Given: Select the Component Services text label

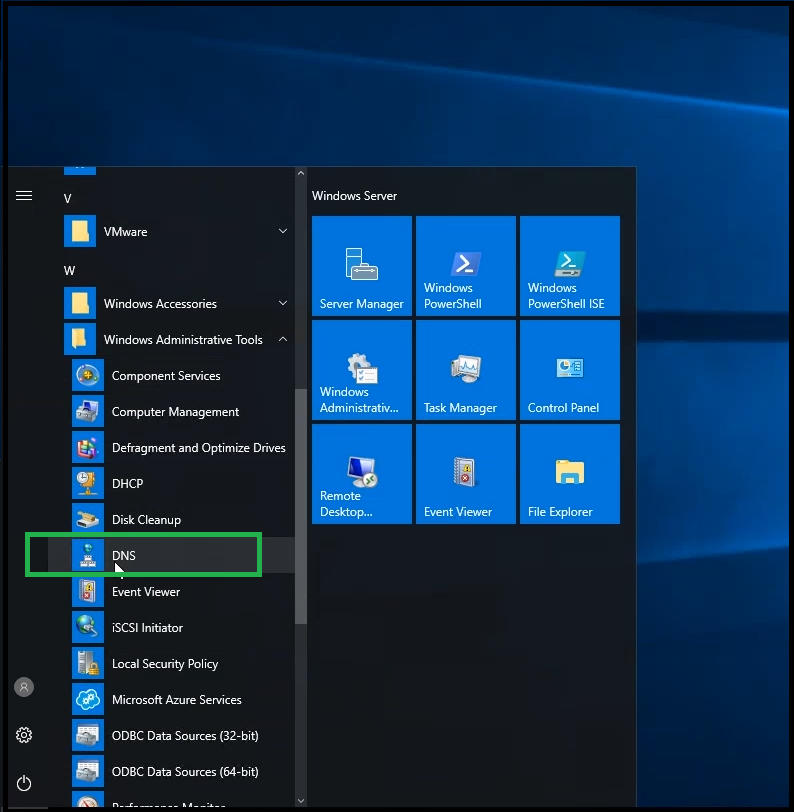Looking at the screenshot, I should pyautogui.click(x=166, y=376).
